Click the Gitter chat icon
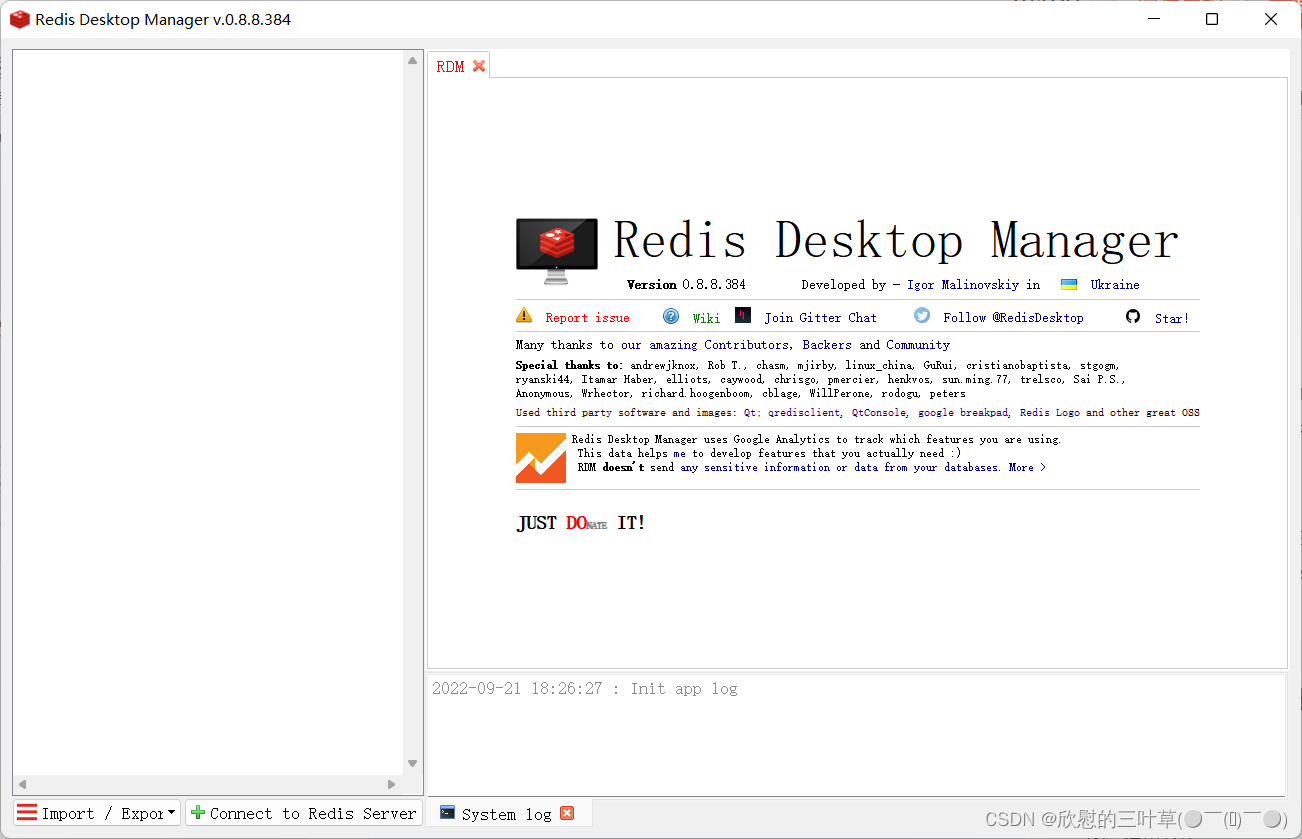1302x839 pixels. click(743, 316)
